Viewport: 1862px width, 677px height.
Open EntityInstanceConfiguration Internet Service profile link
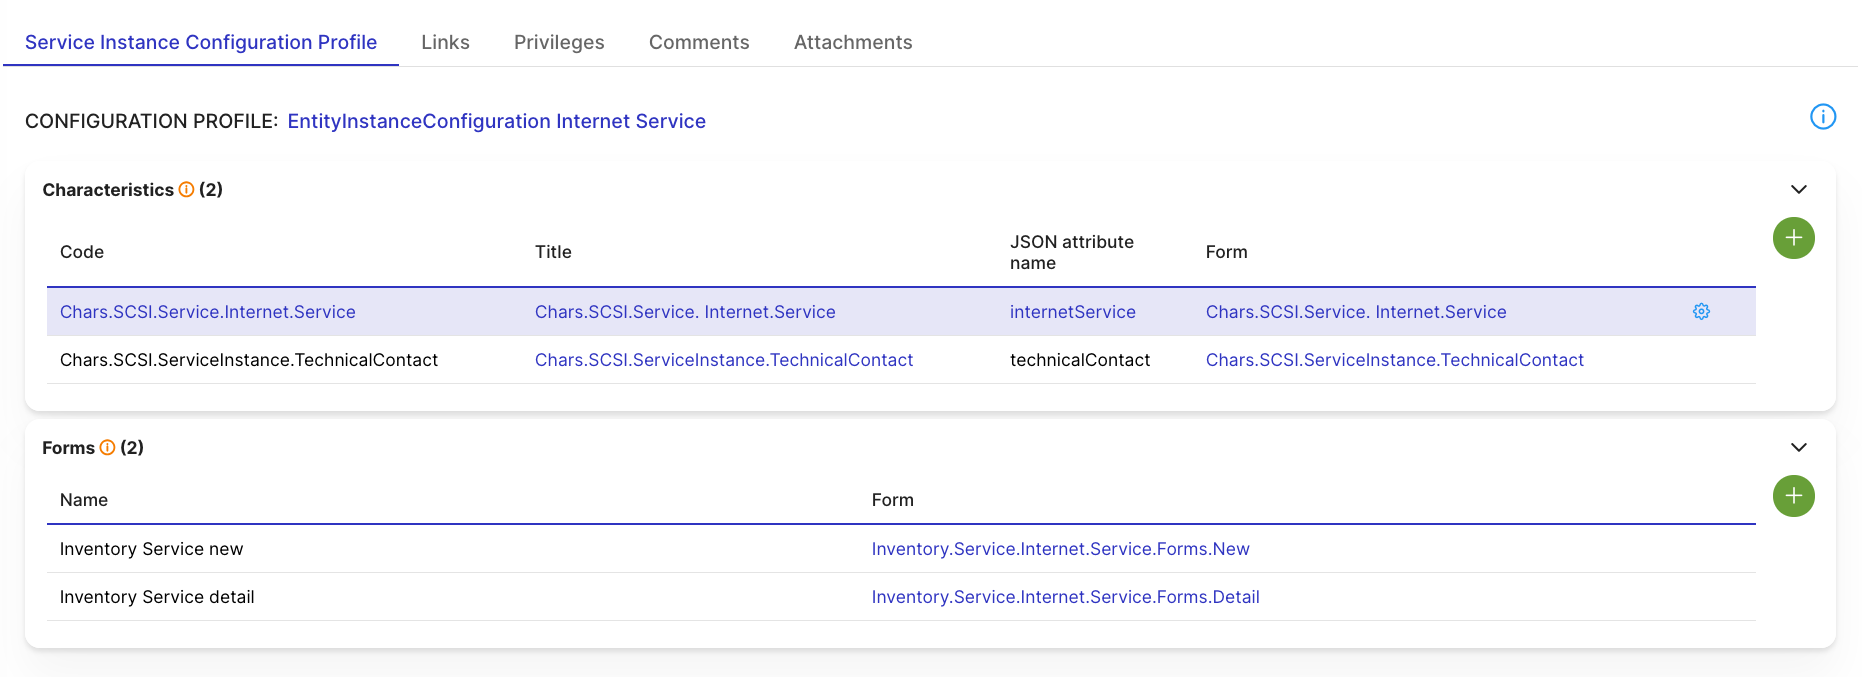(x=496, y=121)
